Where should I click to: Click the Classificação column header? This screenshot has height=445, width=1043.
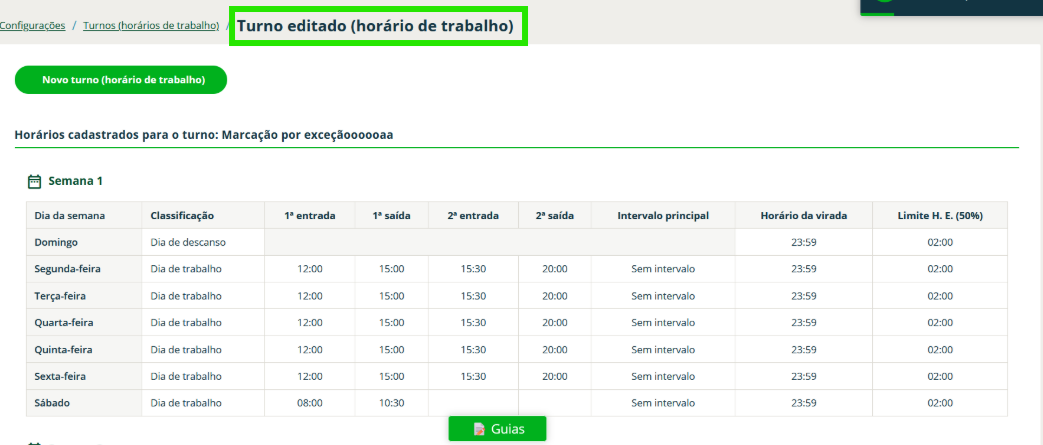(182, 215)
